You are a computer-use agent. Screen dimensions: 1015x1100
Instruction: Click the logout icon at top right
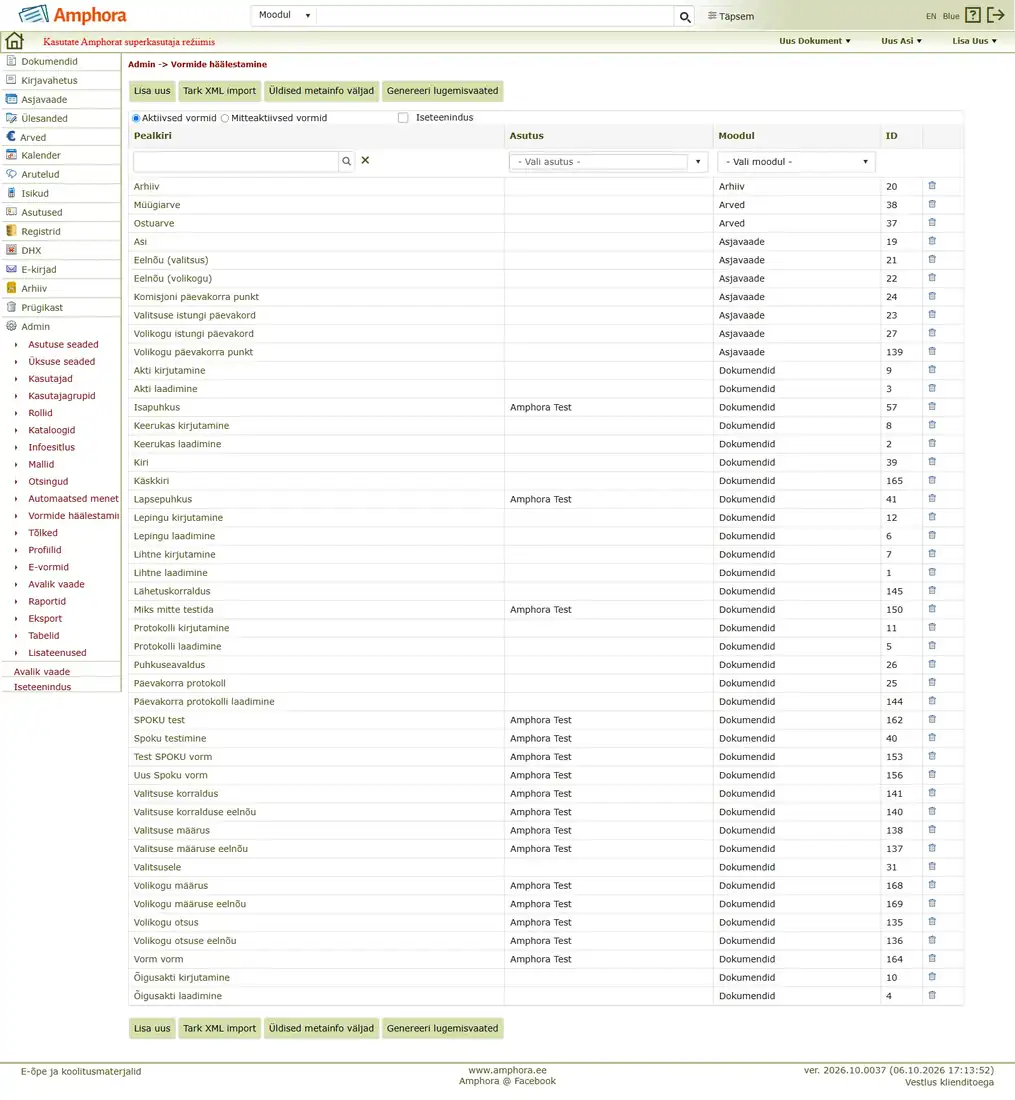point(995,15)
